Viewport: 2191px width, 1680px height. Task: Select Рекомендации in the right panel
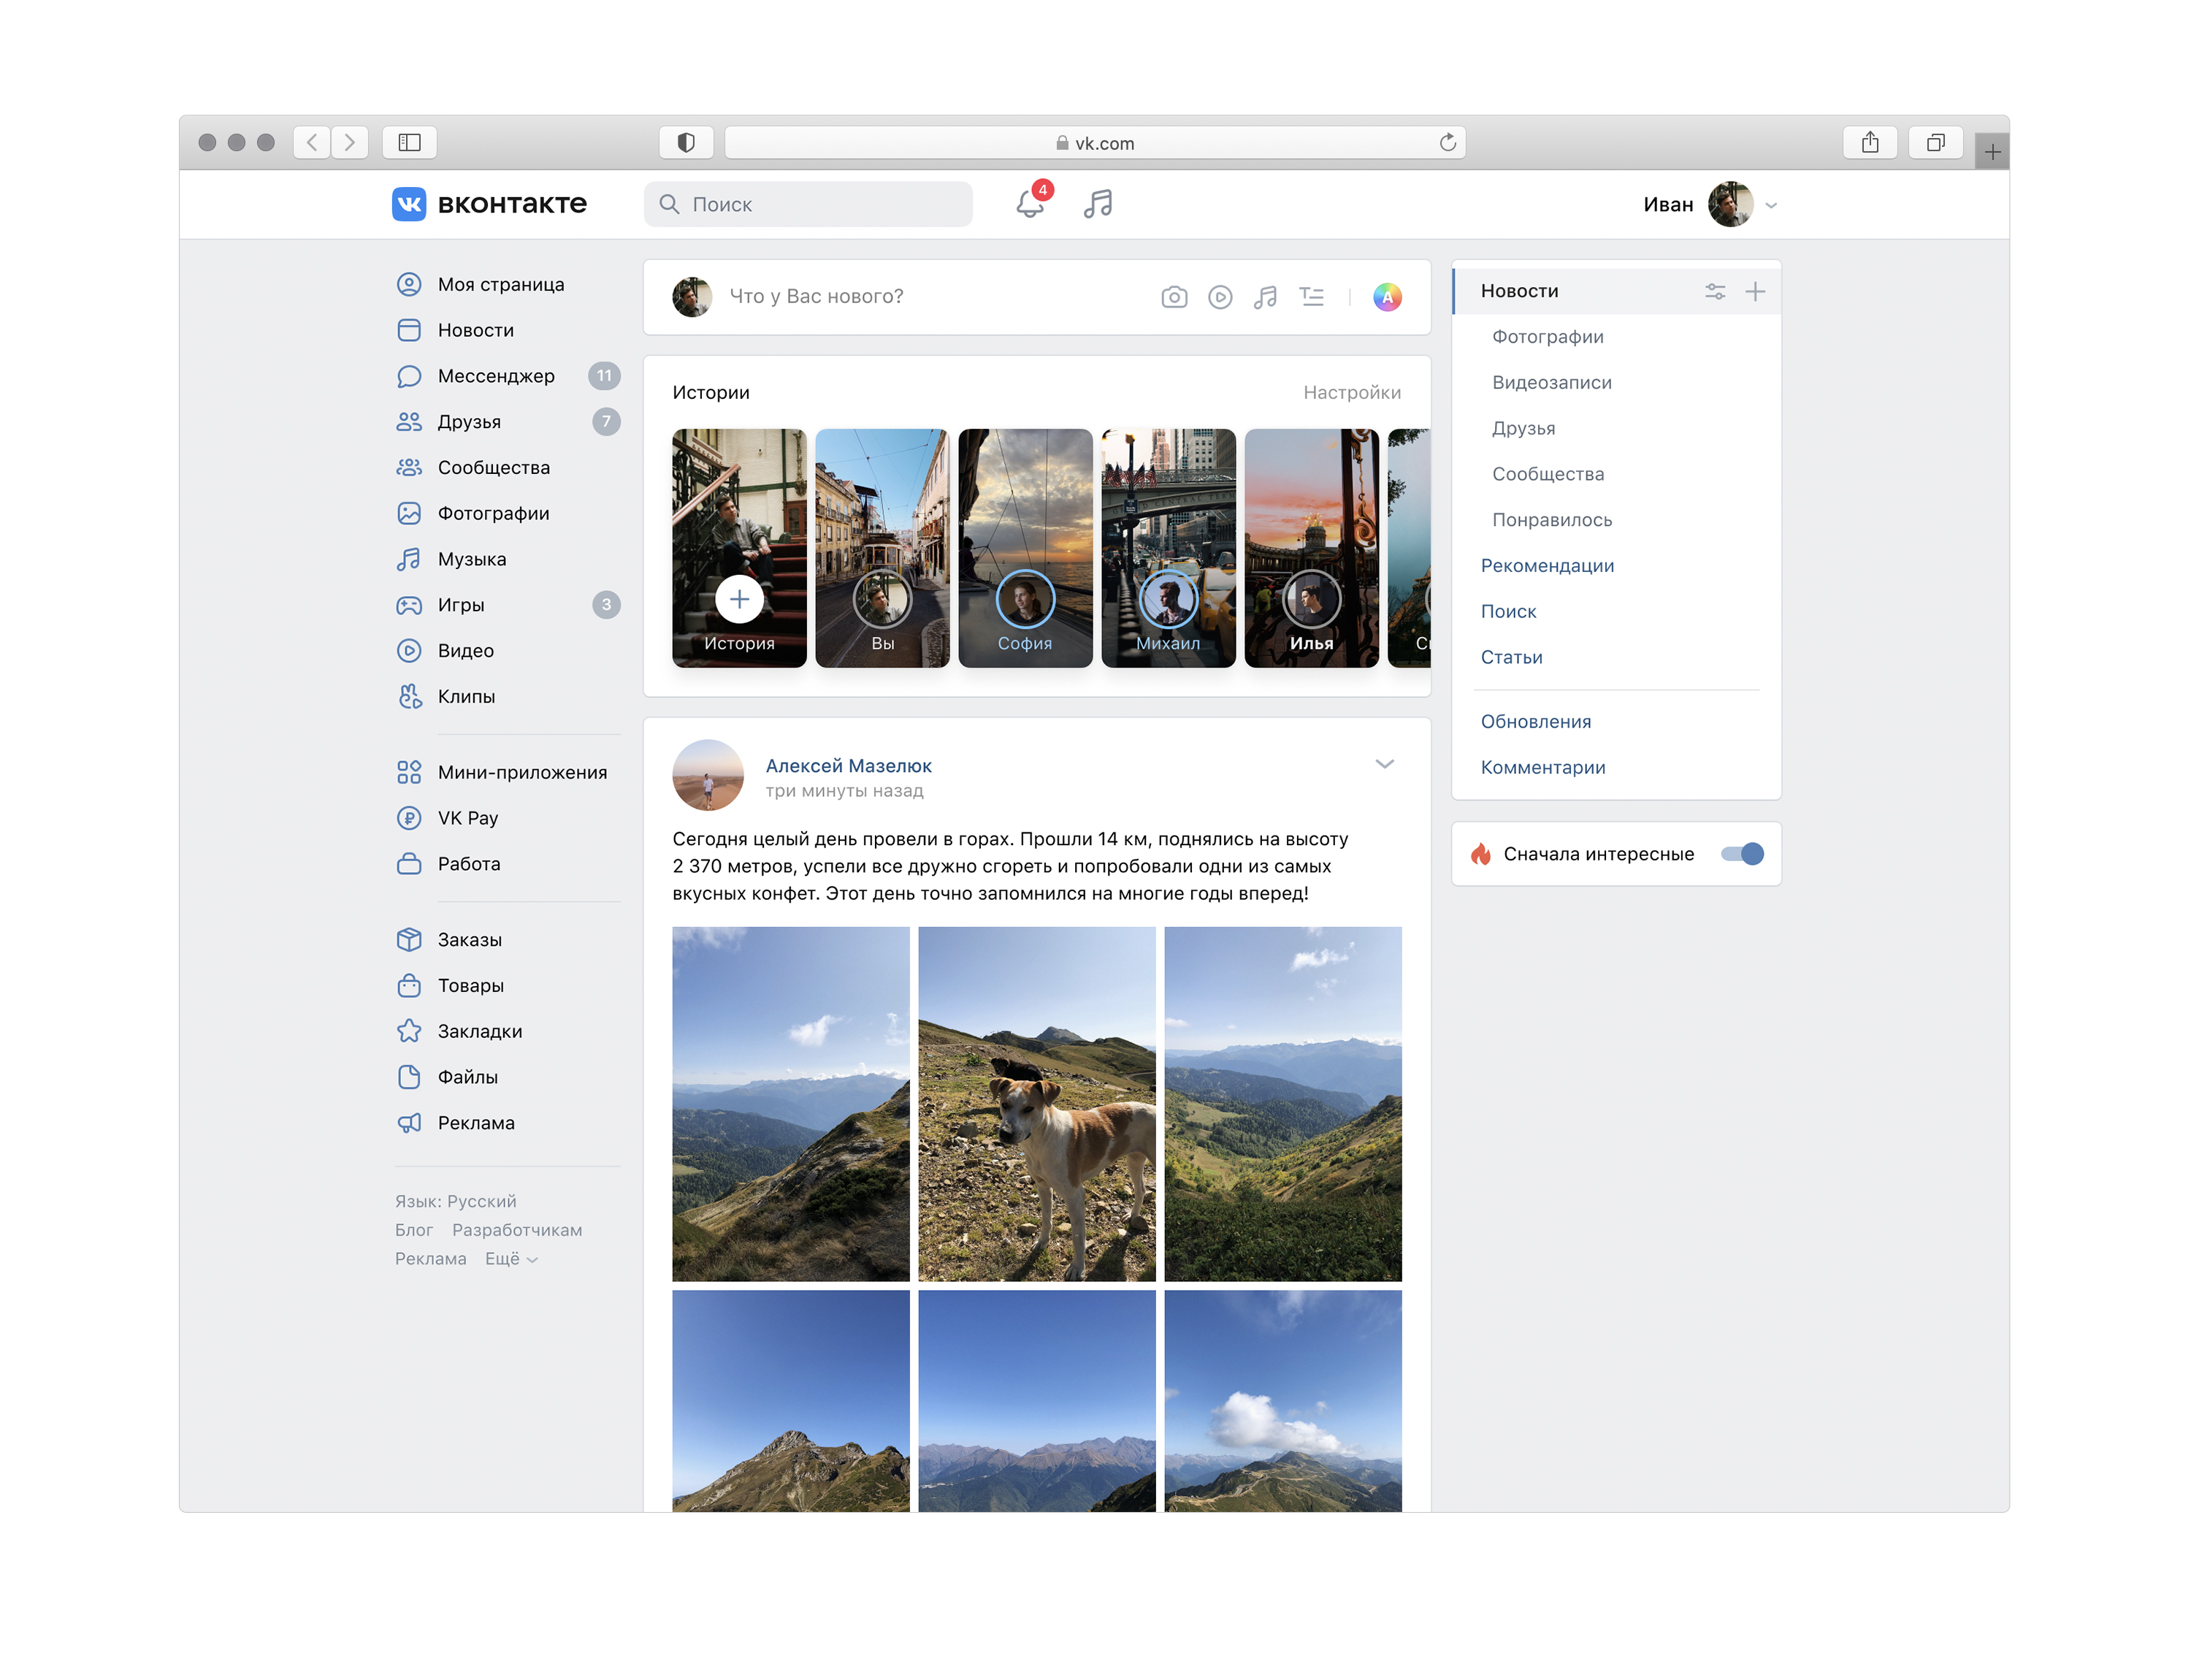click(x=1546, y=565)
